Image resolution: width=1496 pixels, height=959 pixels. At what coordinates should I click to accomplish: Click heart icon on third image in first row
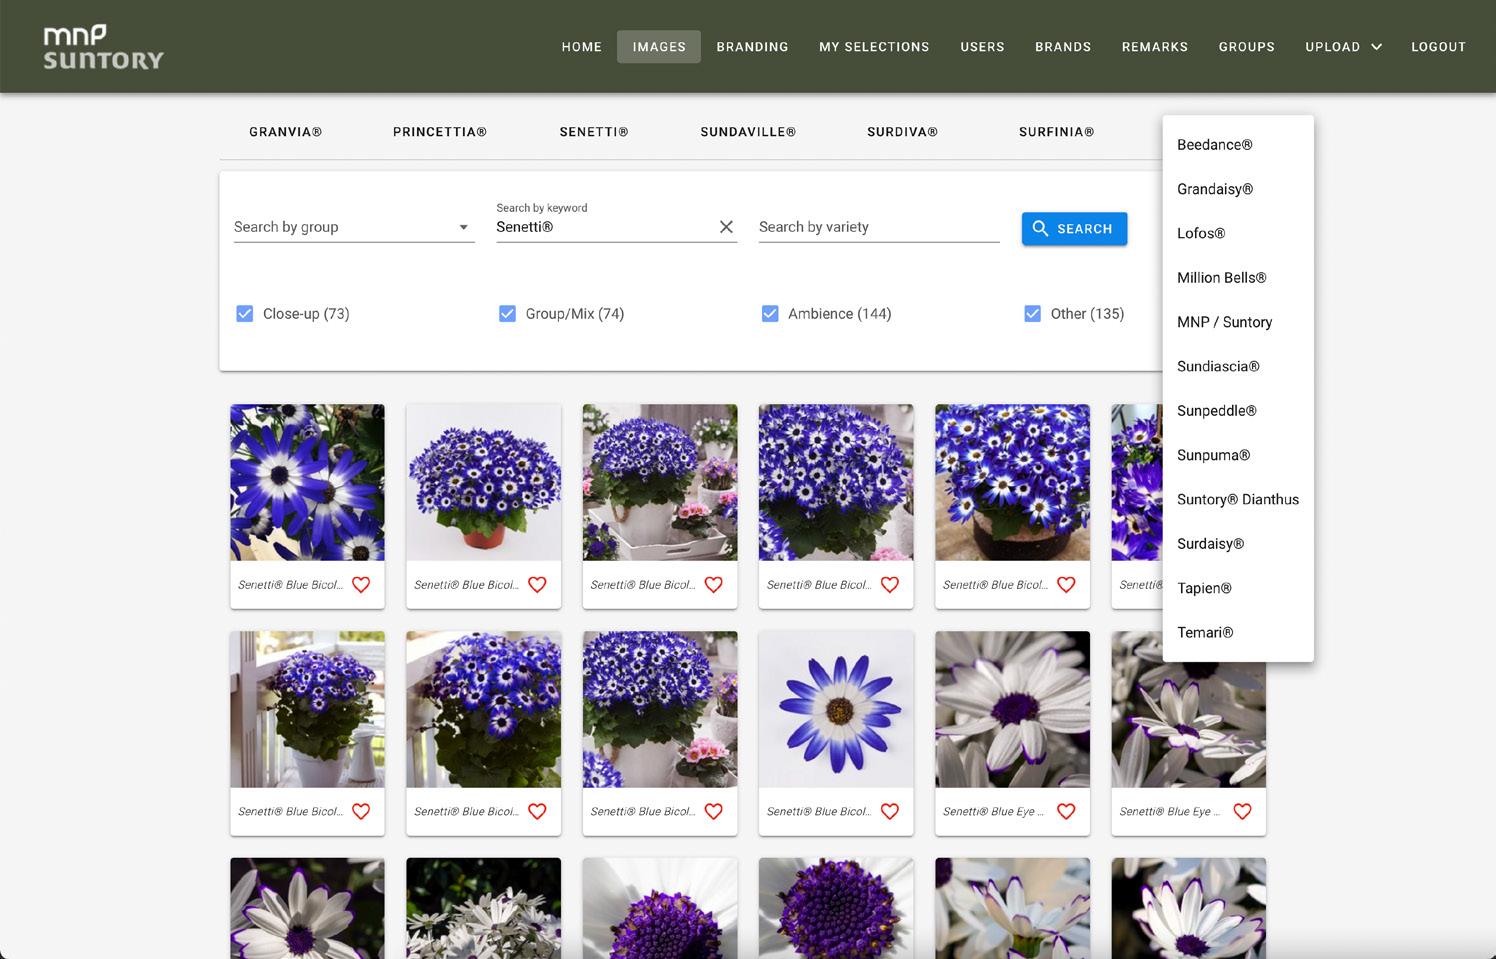[713, 585]
